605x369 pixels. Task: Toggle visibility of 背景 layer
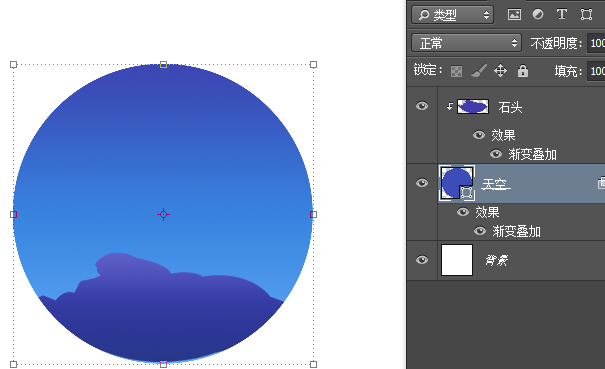click(422, 260)
